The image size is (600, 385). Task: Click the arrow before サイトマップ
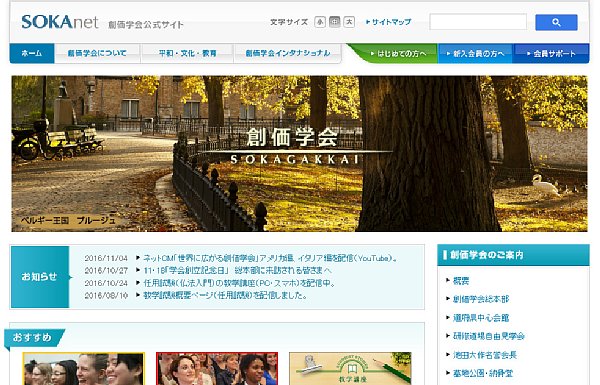pos(368,22)
